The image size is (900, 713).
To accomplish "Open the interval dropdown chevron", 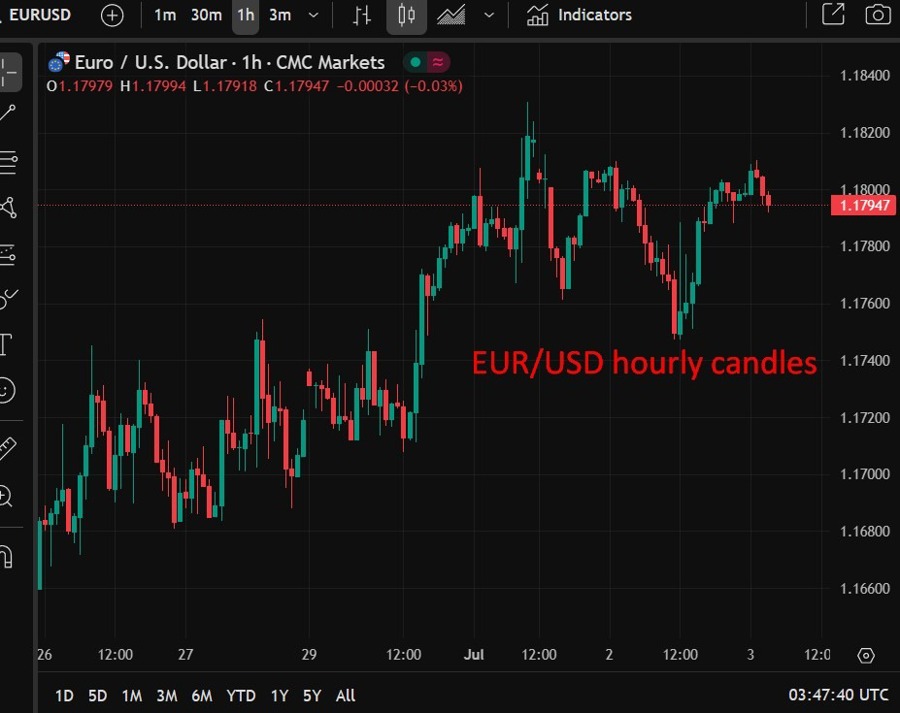I will (x=313, y=15).
